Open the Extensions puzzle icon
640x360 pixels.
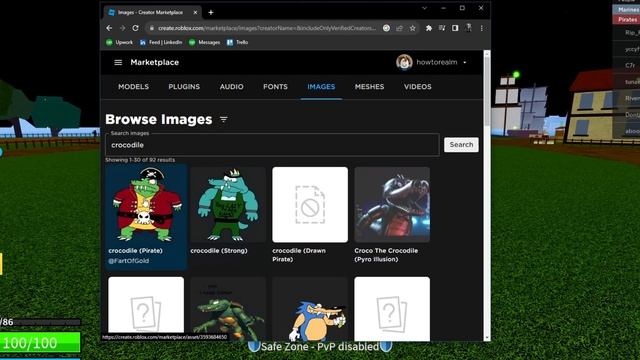429,28
